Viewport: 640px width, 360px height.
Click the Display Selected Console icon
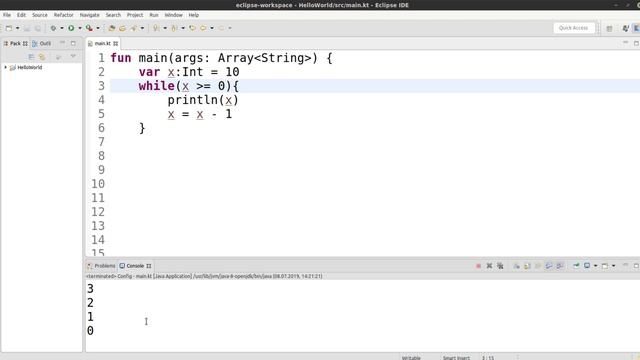[x=587, y=266]
